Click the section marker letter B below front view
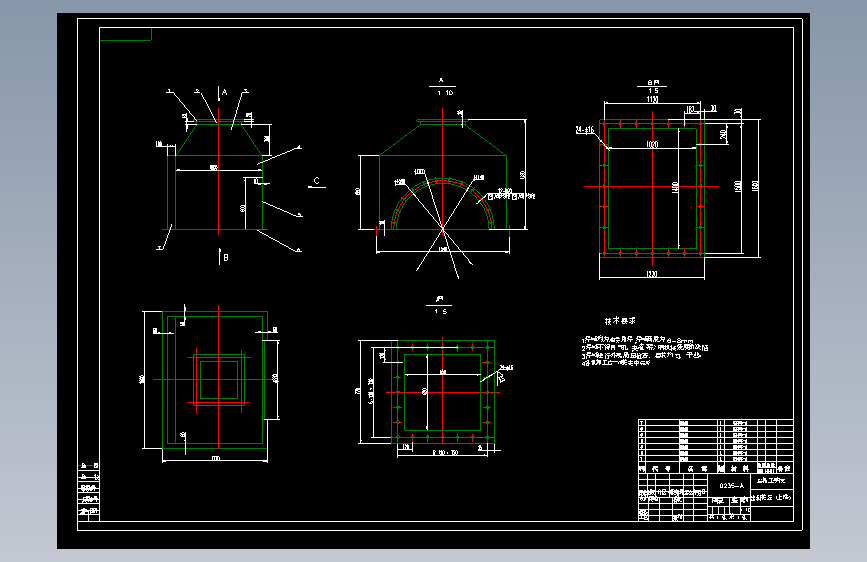This screenshot has width=867, height=562. 226,257
